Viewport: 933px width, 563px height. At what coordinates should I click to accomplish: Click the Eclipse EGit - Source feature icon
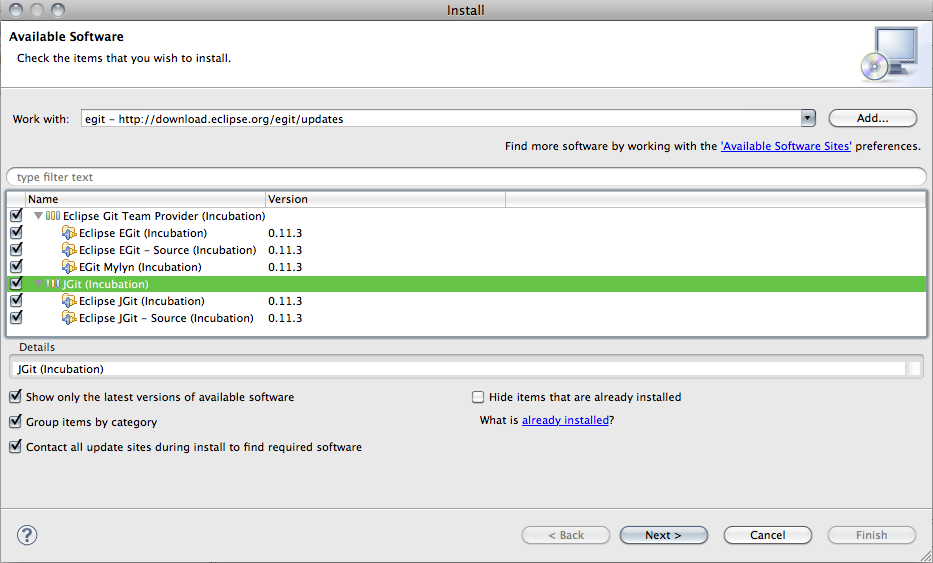pos(69,250)
